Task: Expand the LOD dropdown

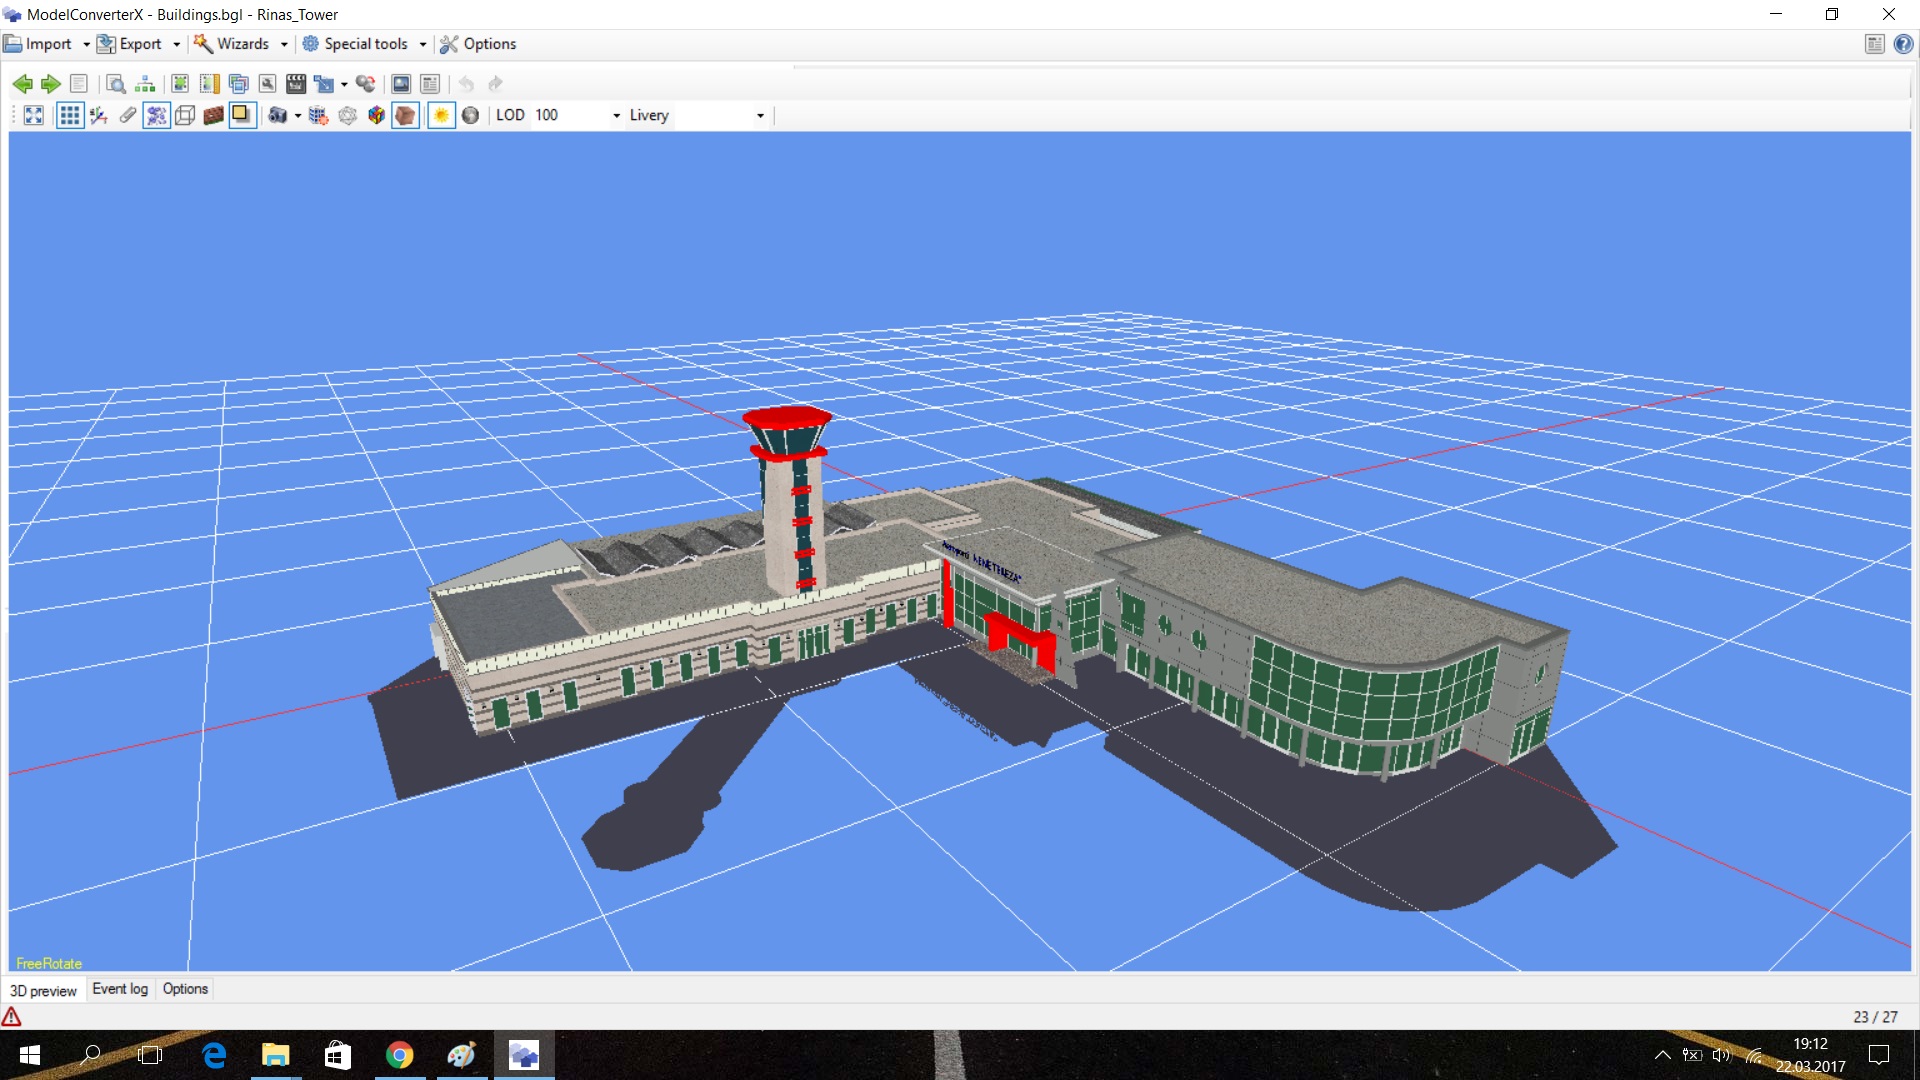Action: [x=616, y=116]
